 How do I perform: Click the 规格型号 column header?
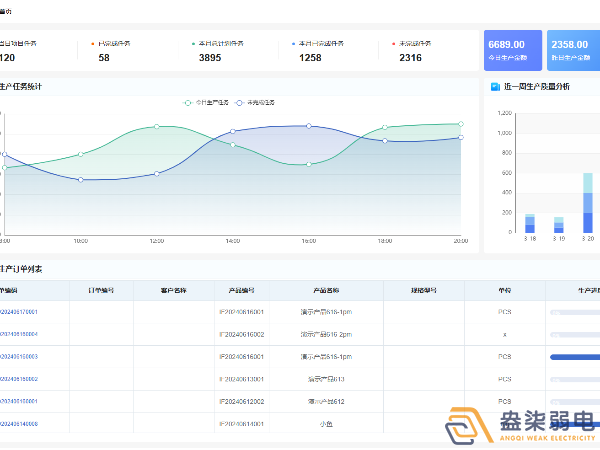pyautogui.click(x=424, y=290)
